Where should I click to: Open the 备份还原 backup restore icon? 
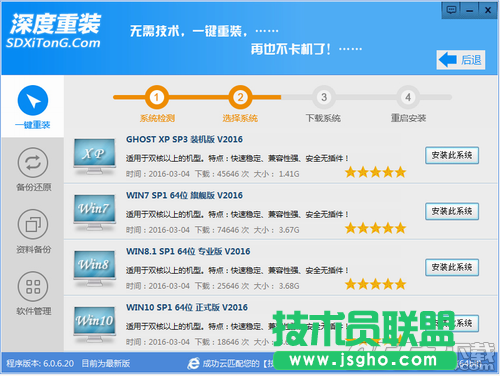pos(33,163)
